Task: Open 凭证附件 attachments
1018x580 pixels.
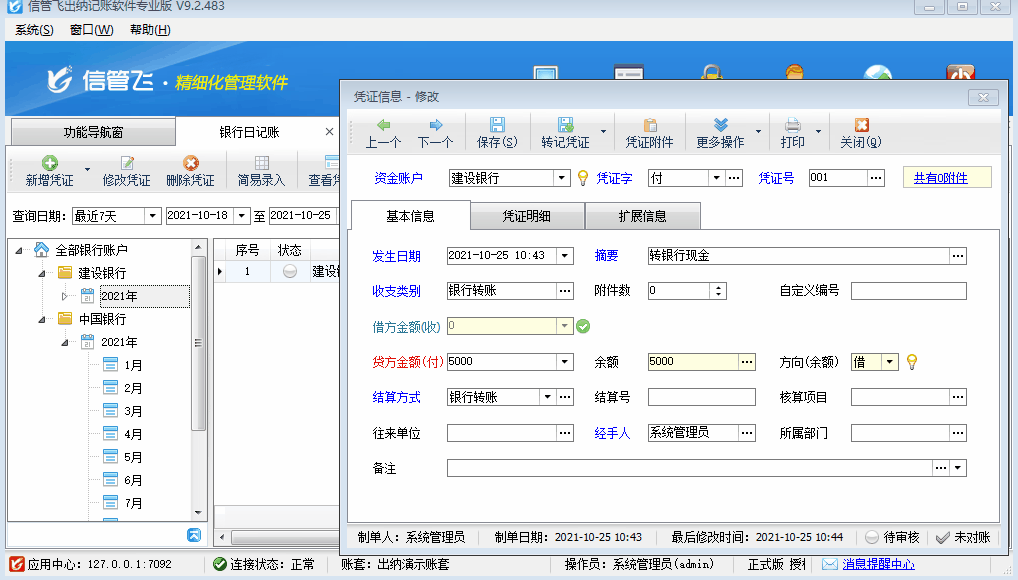Action: [x=649, y=125]
